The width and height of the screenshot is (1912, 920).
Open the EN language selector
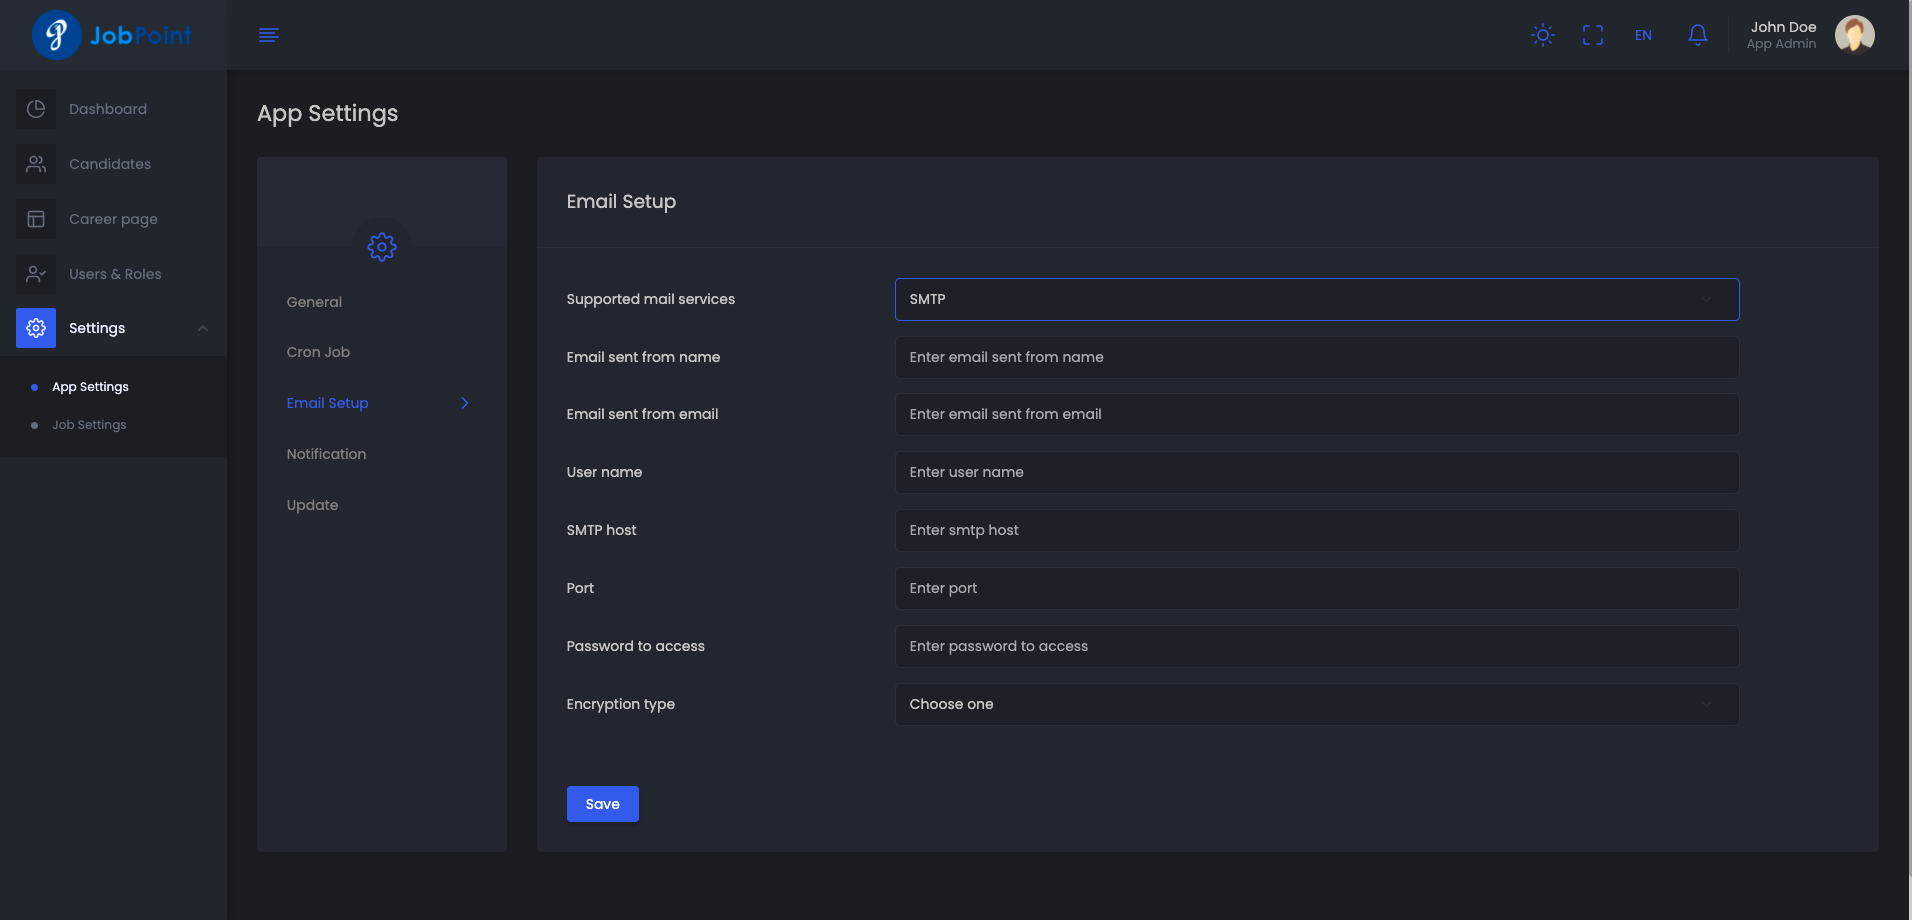click(1643, 35)
